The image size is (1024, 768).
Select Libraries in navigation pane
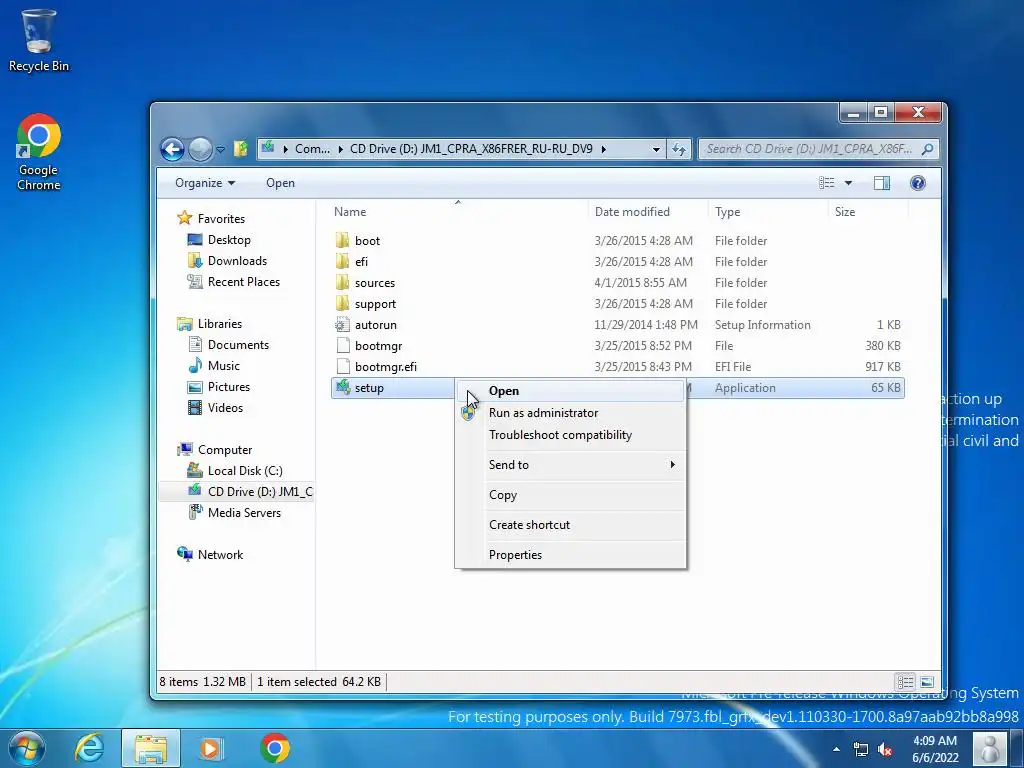tap(219, 323)
